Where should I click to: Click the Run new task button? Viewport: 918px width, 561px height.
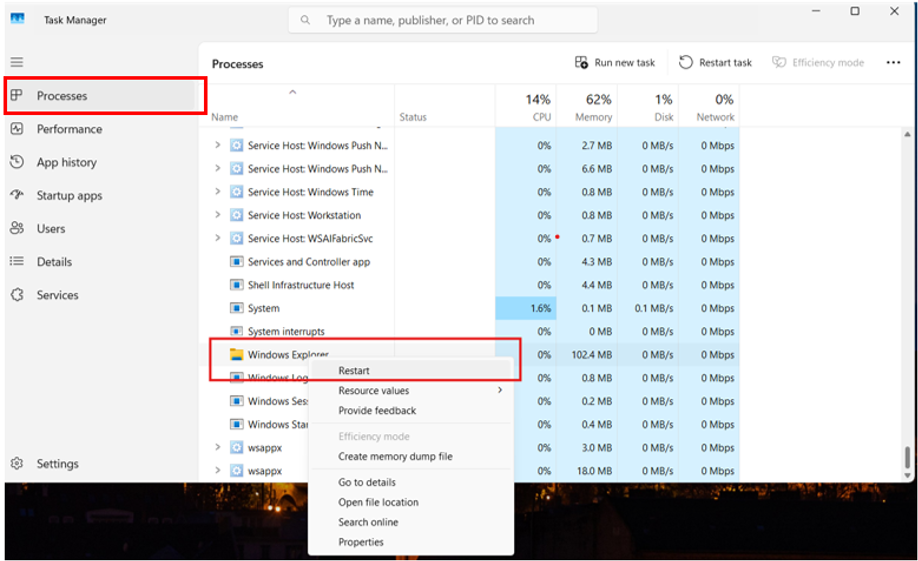[x=615, y=62]
